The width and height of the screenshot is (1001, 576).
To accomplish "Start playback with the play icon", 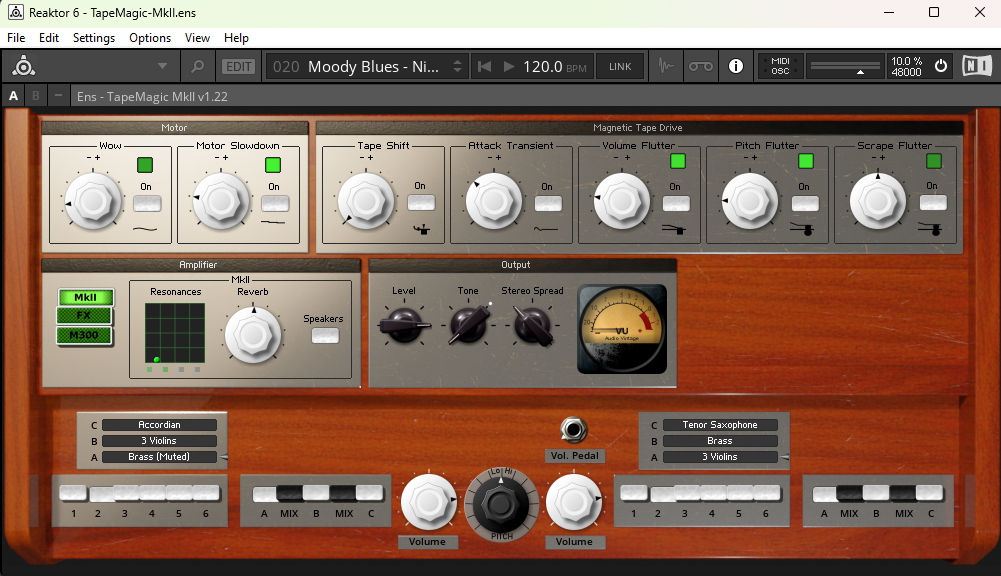I will tap(509, 66).
